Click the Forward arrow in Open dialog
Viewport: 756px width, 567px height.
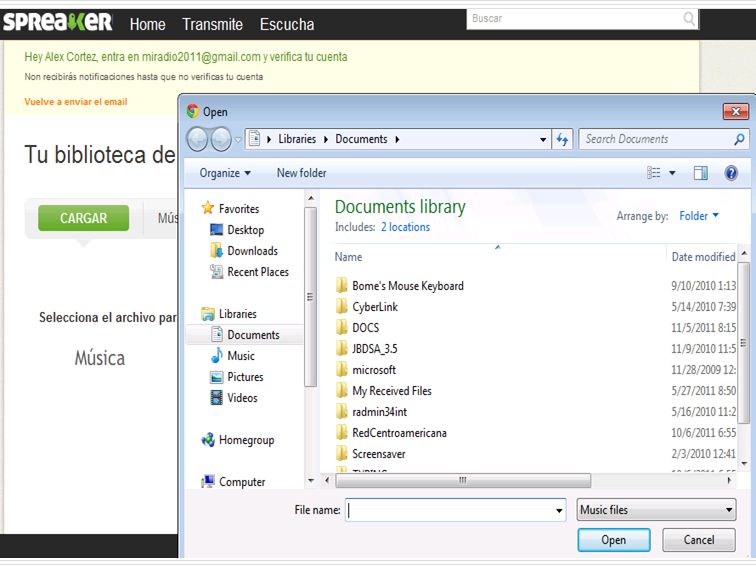pos(221,139)
